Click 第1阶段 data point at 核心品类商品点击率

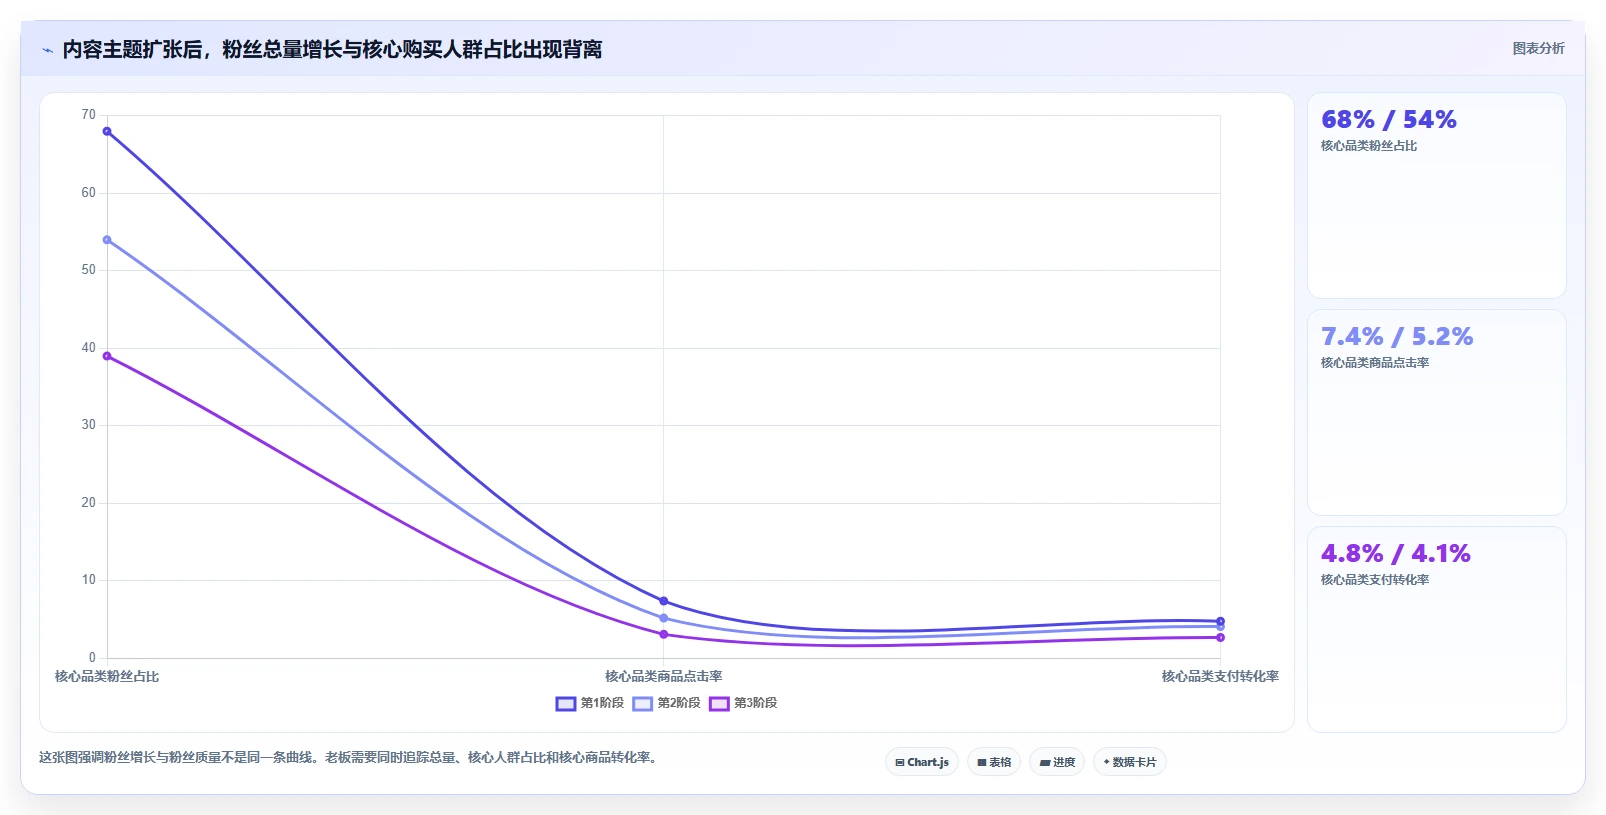point(663,601)
